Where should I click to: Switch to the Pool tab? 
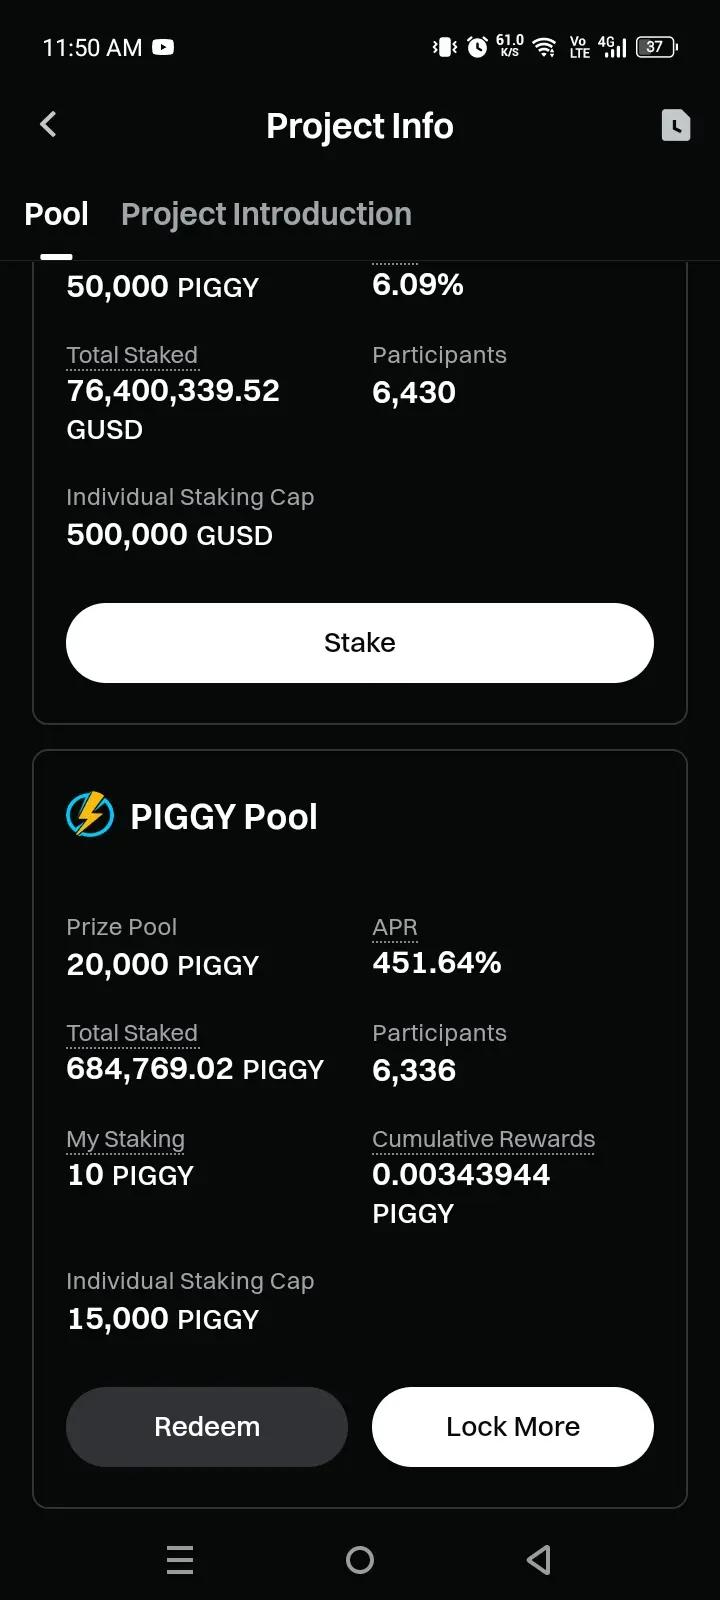click(56, 214)
